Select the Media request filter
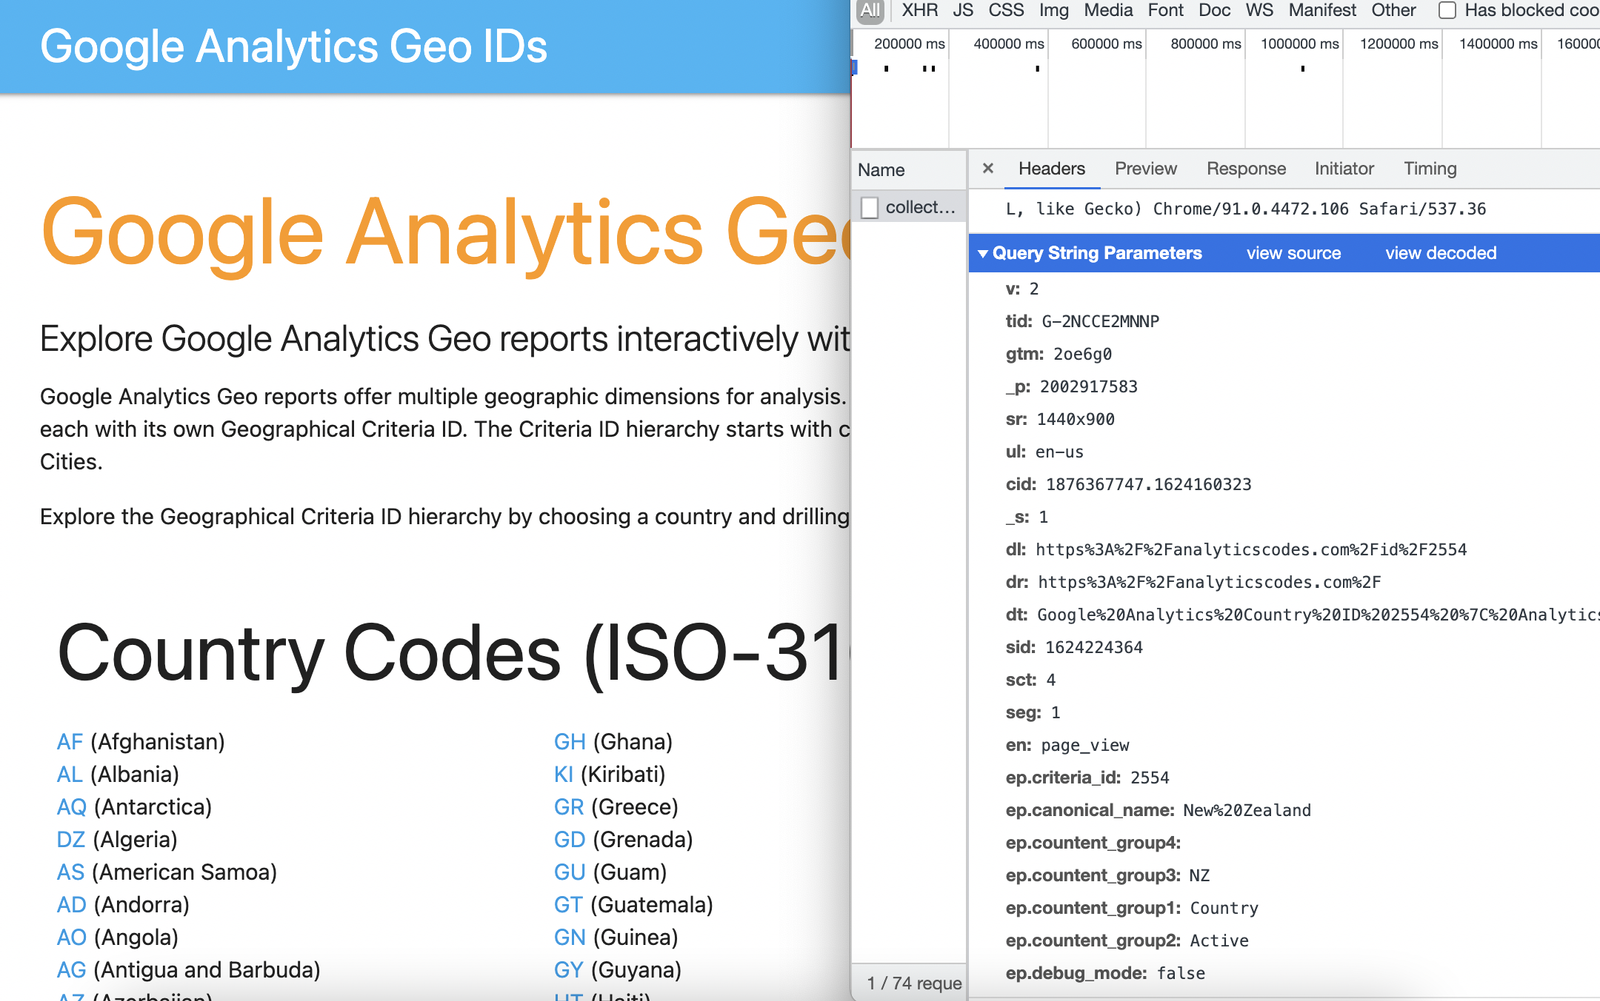This screenshot has width=1600, height=1001. click(x=1107, y=11)
